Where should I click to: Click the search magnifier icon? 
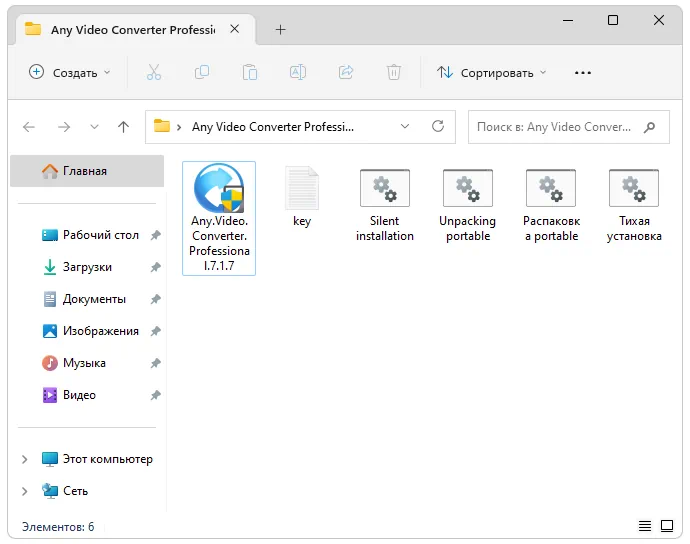tap(650, 127)
